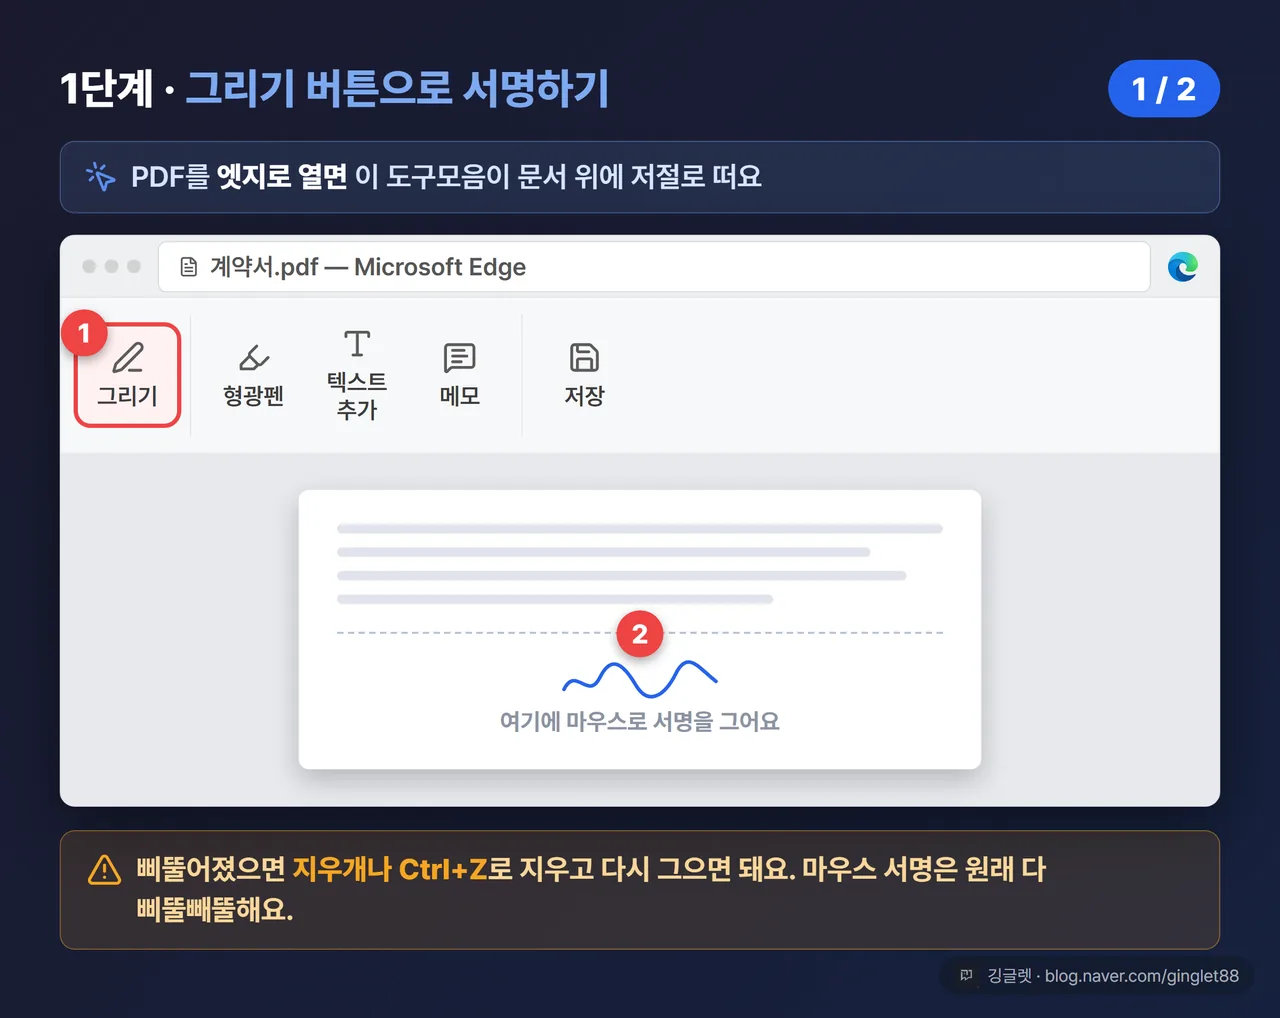Click the 1 / 2 page indicator badge
The width and height of the screenshot is (1280, 1018).
tap(1164, 89)
